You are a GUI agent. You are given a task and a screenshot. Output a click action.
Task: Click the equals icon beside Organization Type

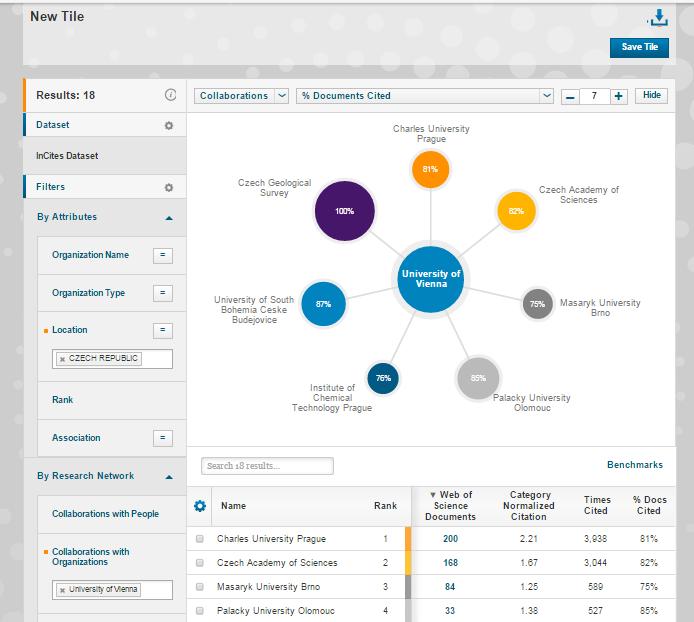[162, 293]
